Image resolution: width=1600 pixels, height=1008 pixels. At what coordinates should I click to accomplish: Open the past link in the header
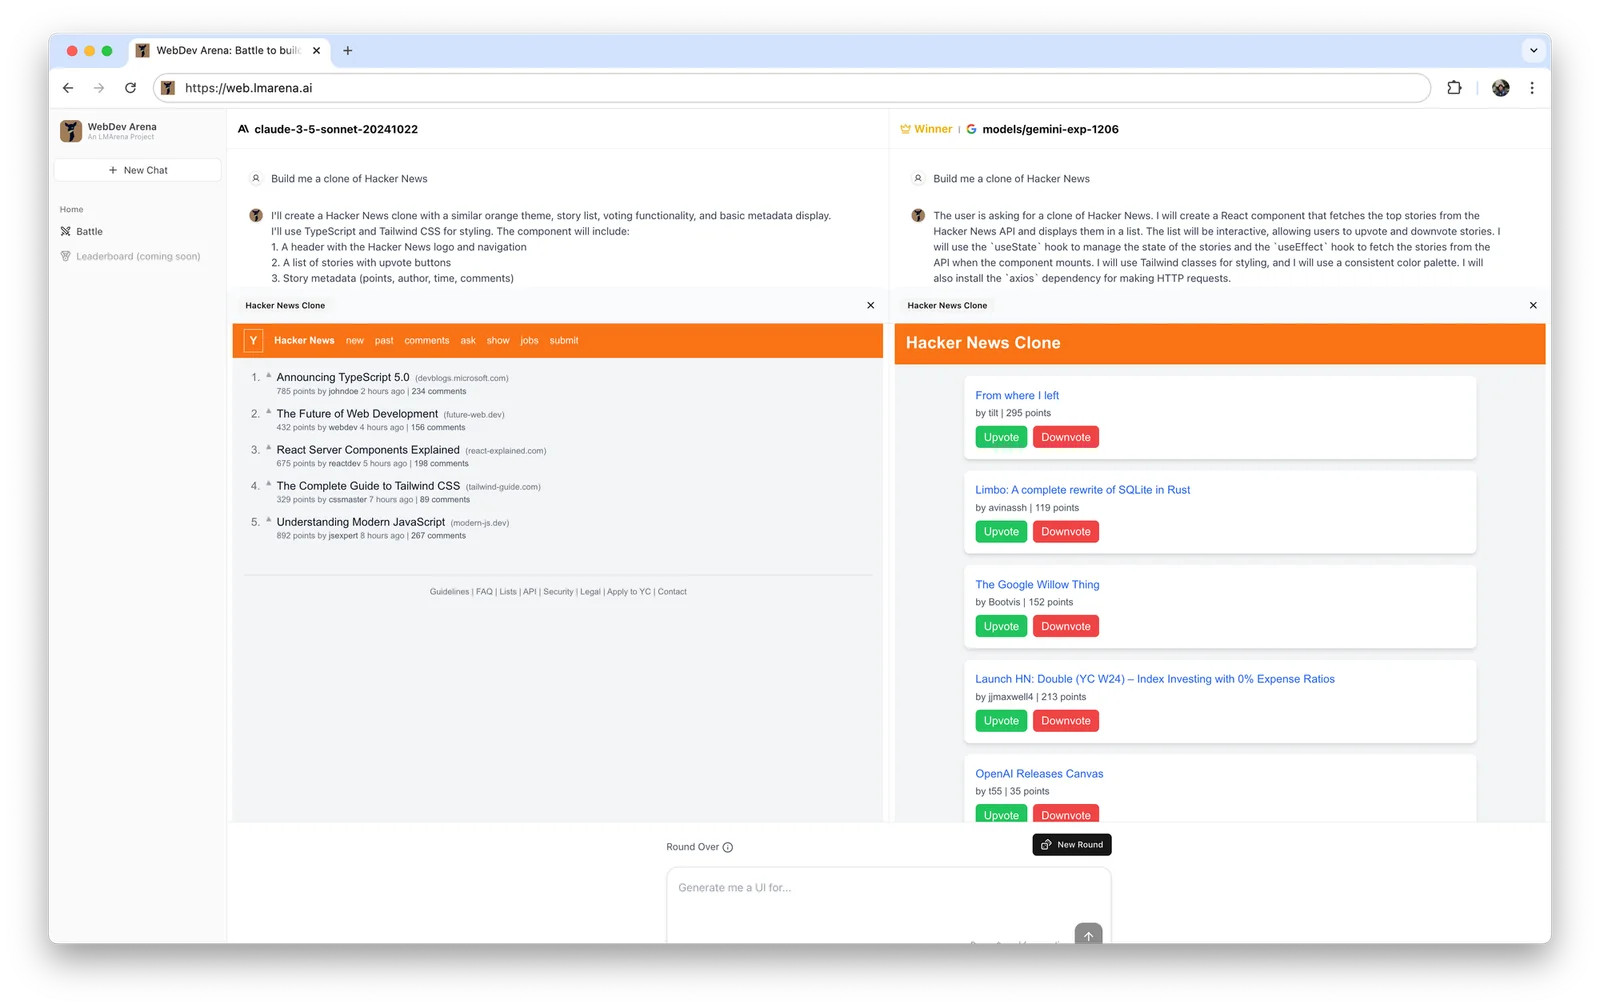tap(384, 340)
